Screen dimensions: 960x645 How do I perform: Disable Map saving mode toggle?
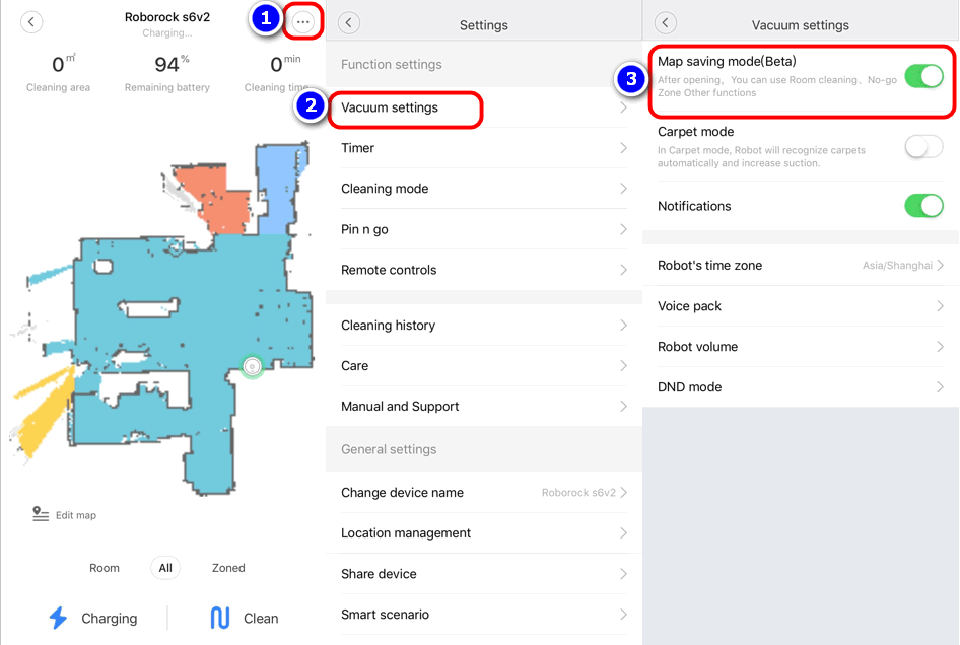923,76
